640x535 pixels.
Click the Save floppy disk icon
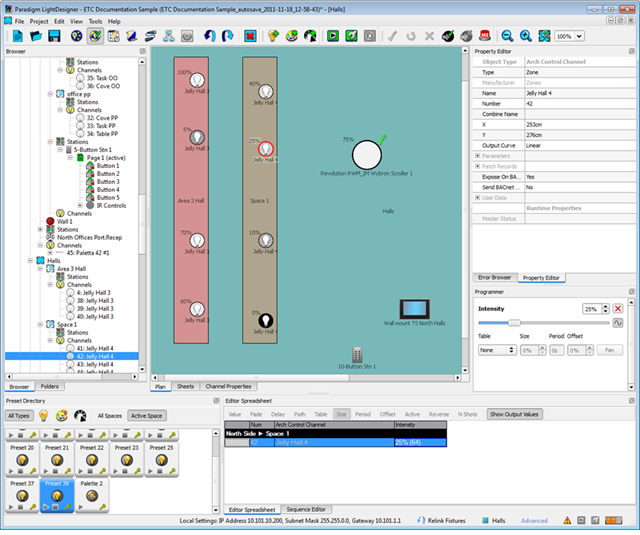(x=54, y=36)
